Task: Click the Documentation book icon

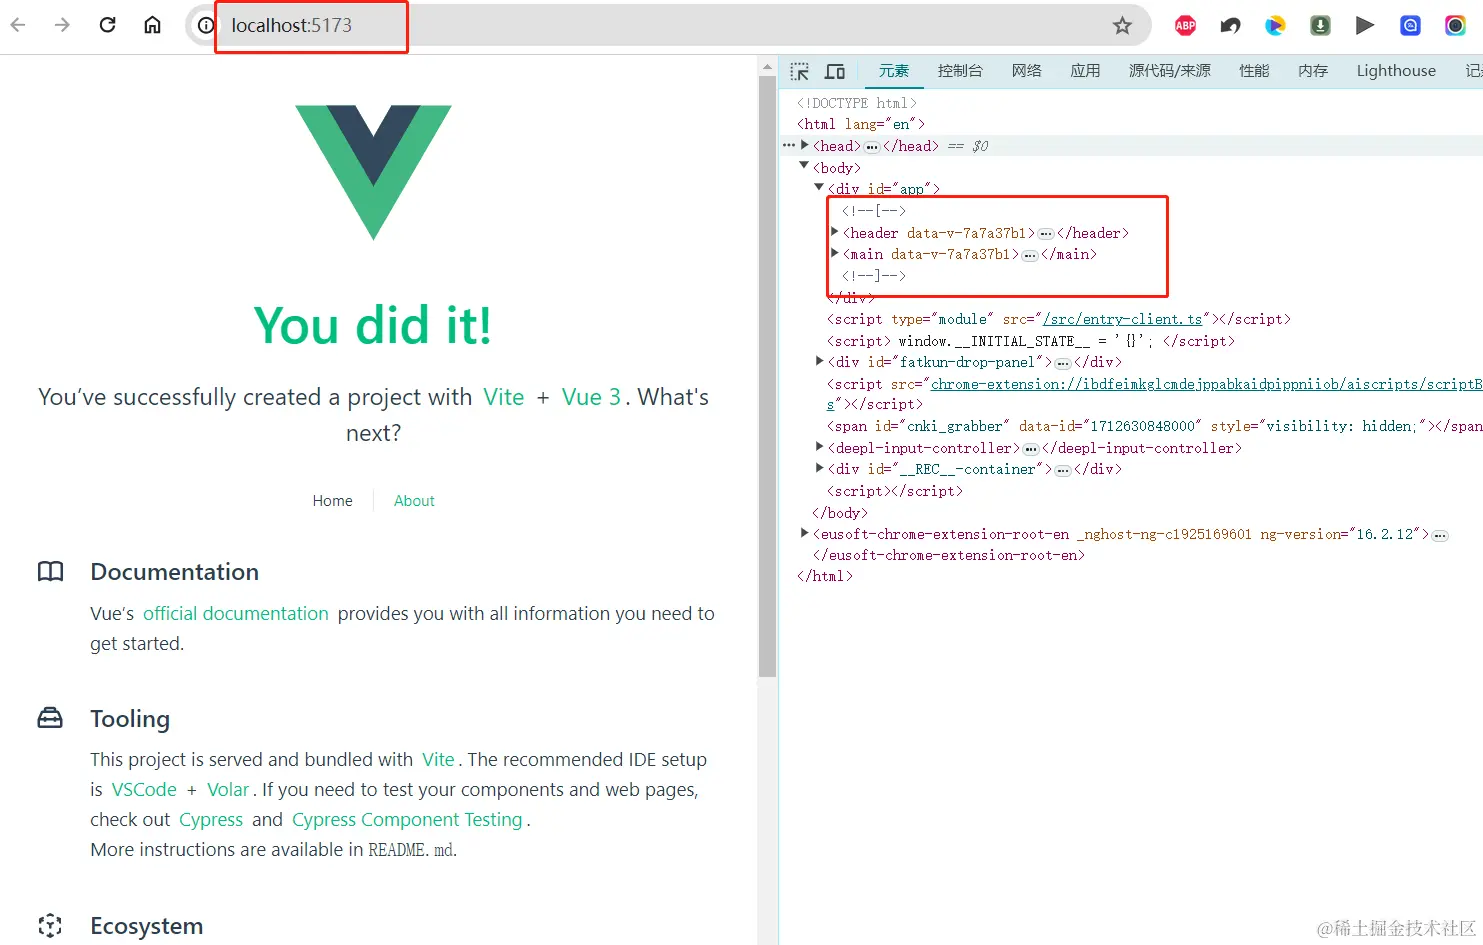Action: point(50,571)
